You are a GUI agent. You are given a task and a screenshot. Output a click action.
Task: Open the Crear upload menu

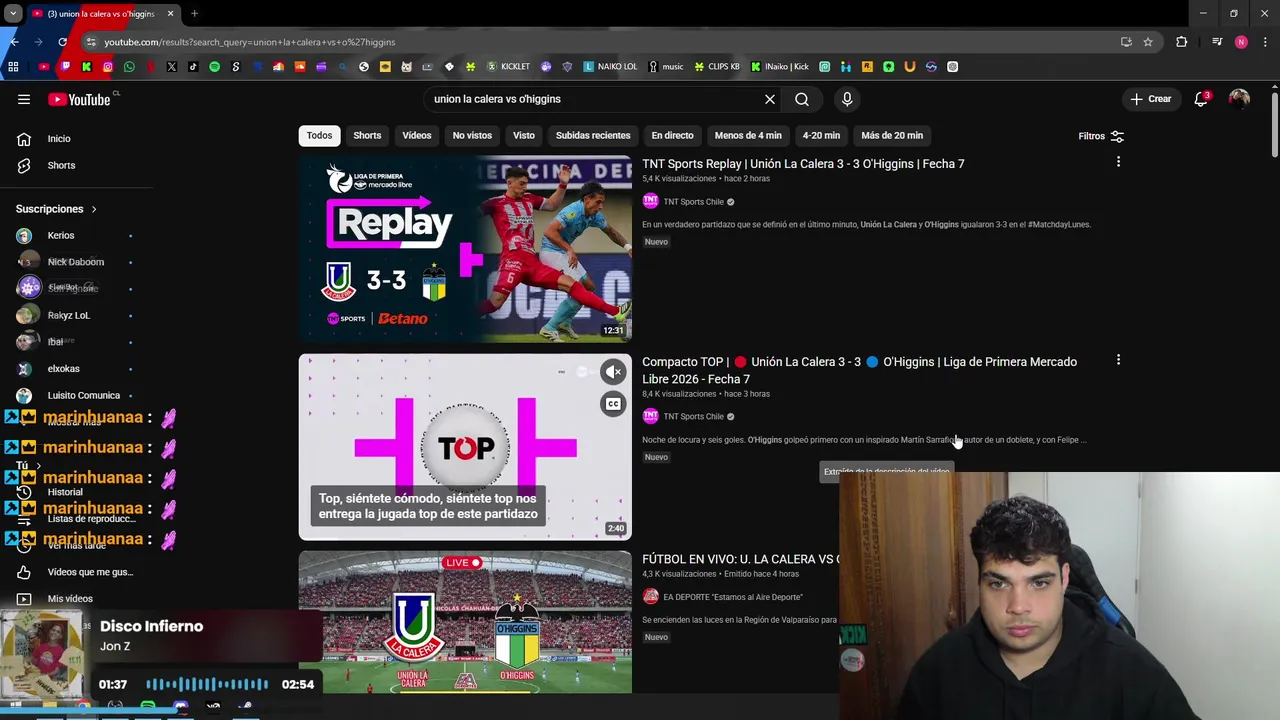pyautogui.click(x=1150, y=99)
